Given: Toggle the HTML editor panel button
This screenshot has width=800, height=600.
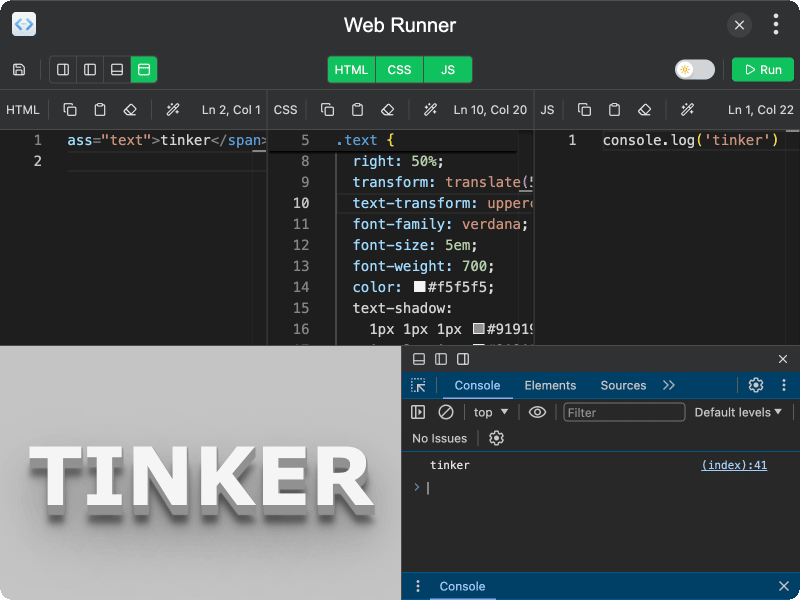Looking at the screenshot, I should click(351, 69).
